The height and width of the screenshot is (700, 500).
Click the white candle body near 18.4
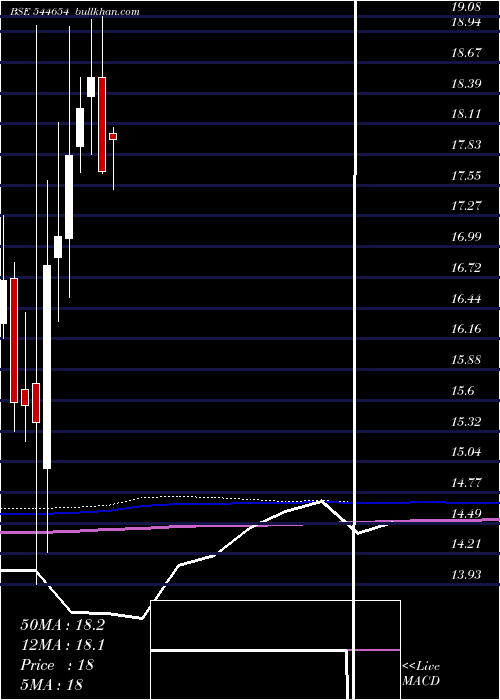point(91,87)
